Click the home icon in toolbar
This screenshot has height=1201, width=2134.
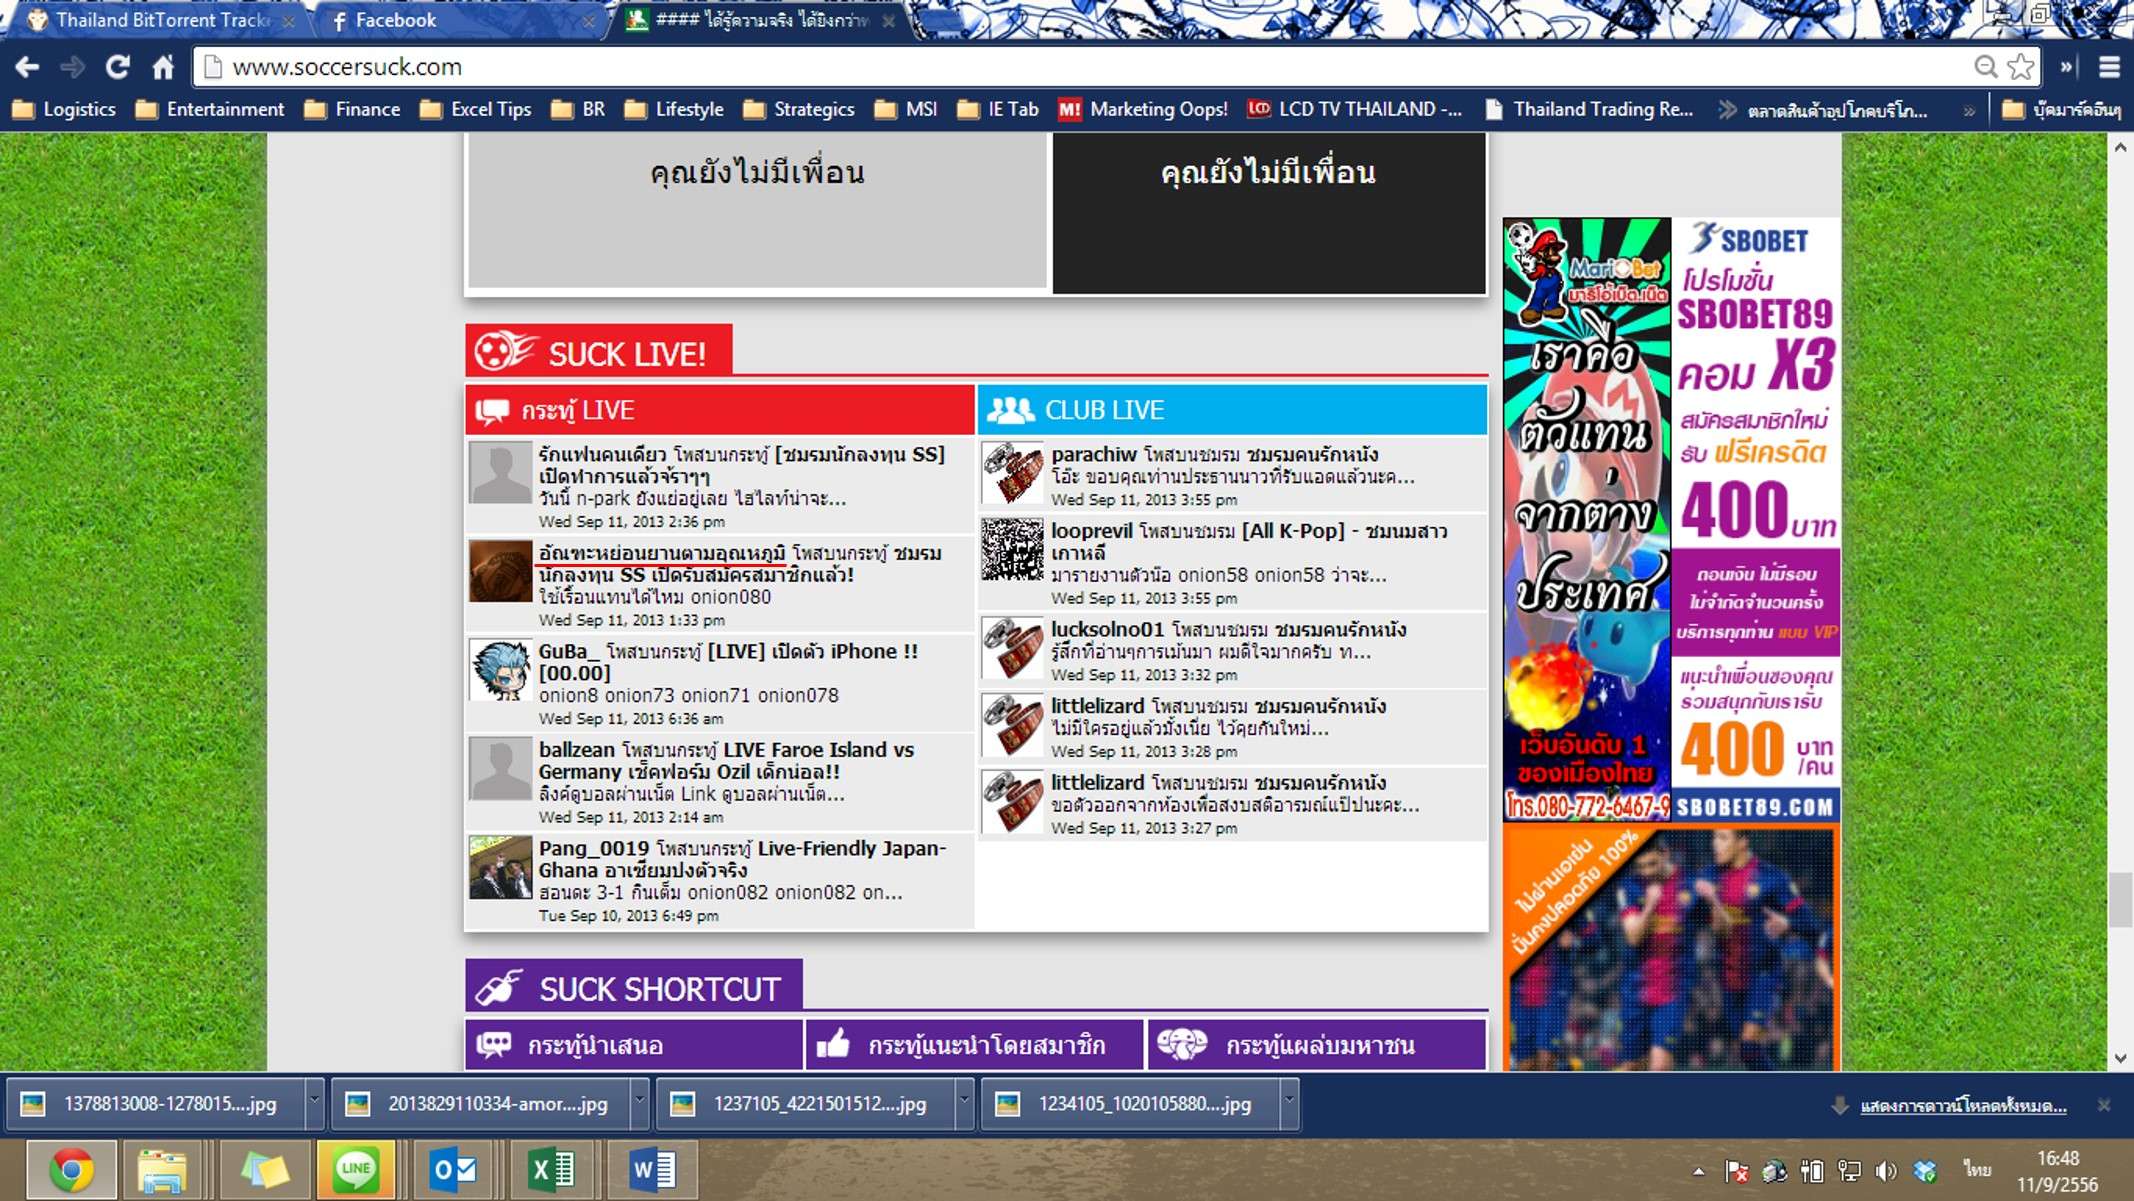pos(163,67)
